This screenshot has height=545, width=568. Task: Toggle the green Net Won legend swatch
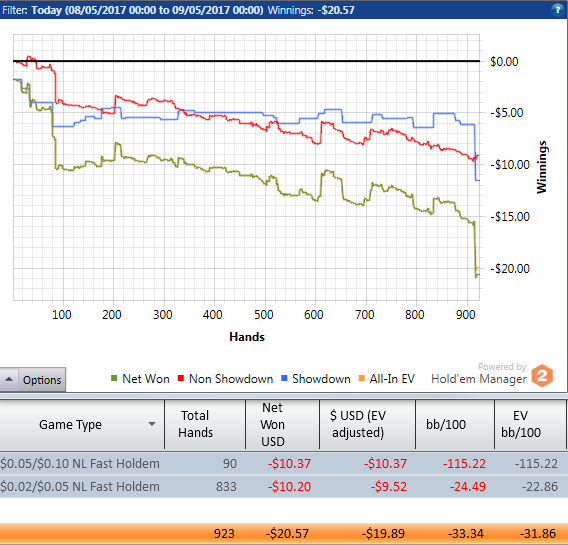tap(114, 378)
